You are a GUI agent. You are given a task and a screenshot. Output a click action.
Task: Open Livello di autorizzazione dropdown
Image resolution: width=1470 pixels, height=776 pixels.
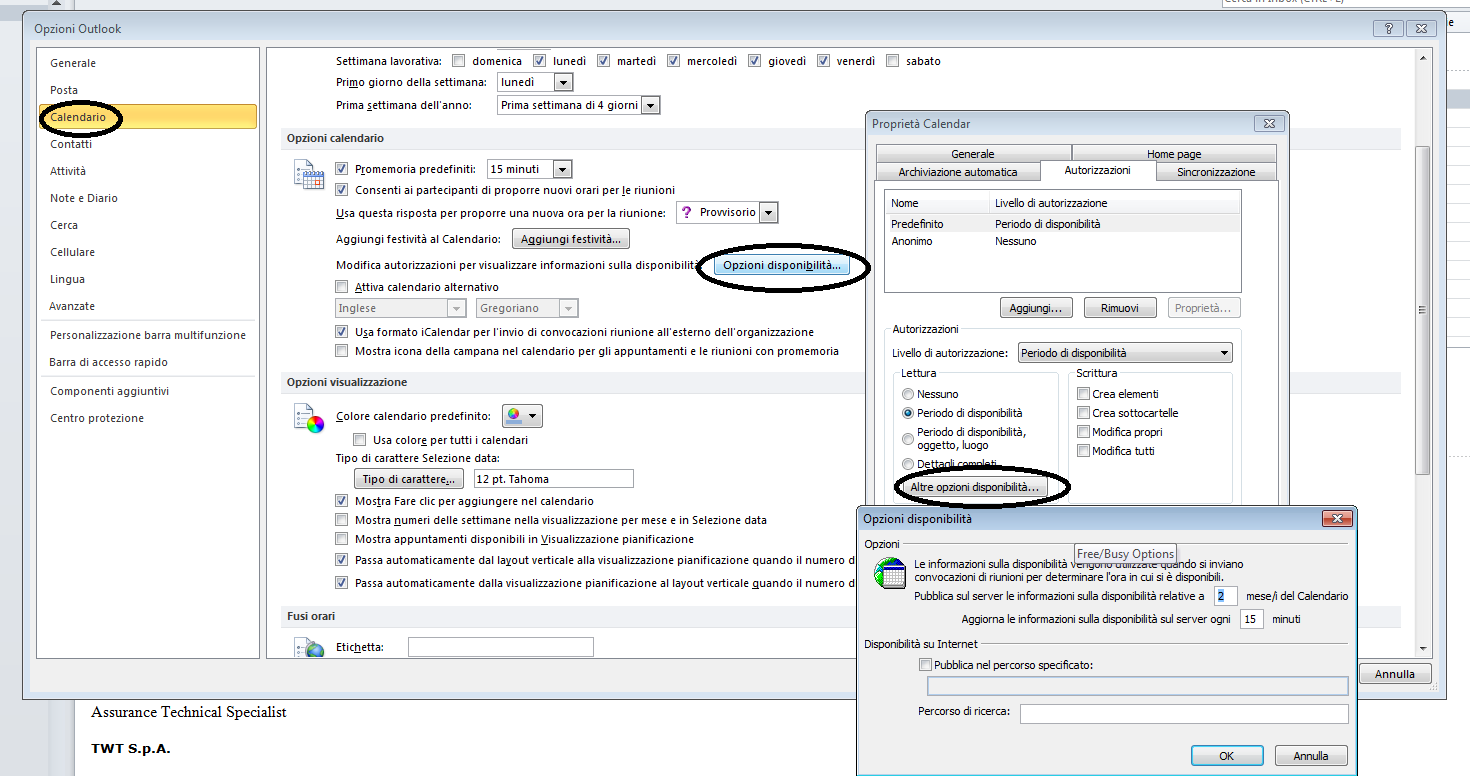click(x=1125, y=353)
